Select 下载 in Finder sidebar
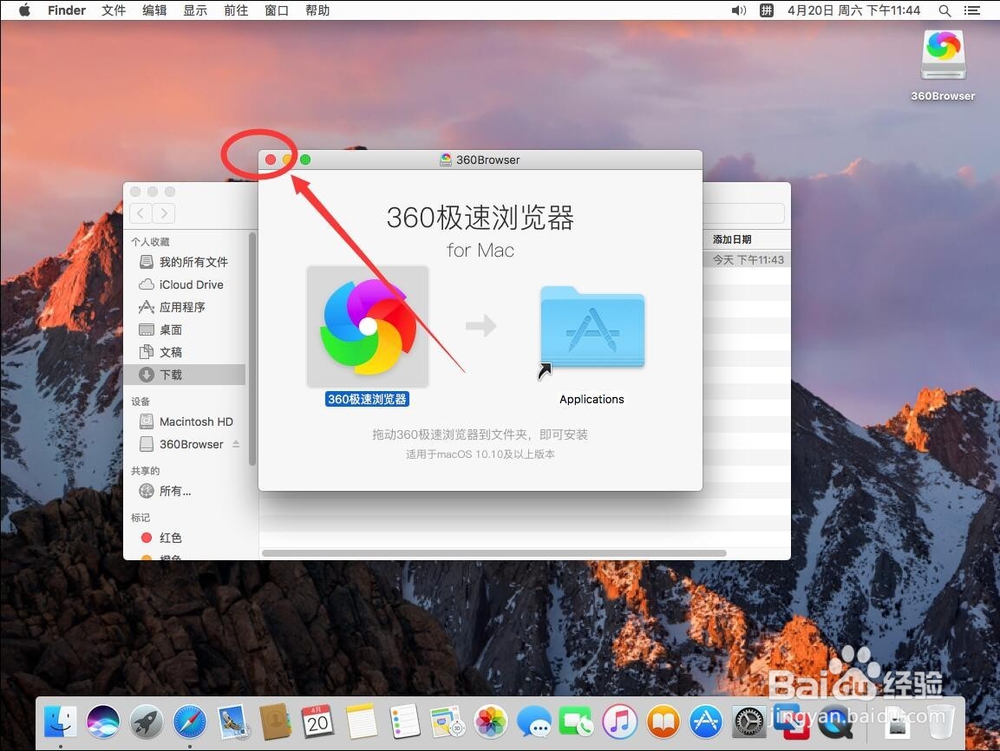Screen dimensions: 1000x751 [x=185, y=374]
